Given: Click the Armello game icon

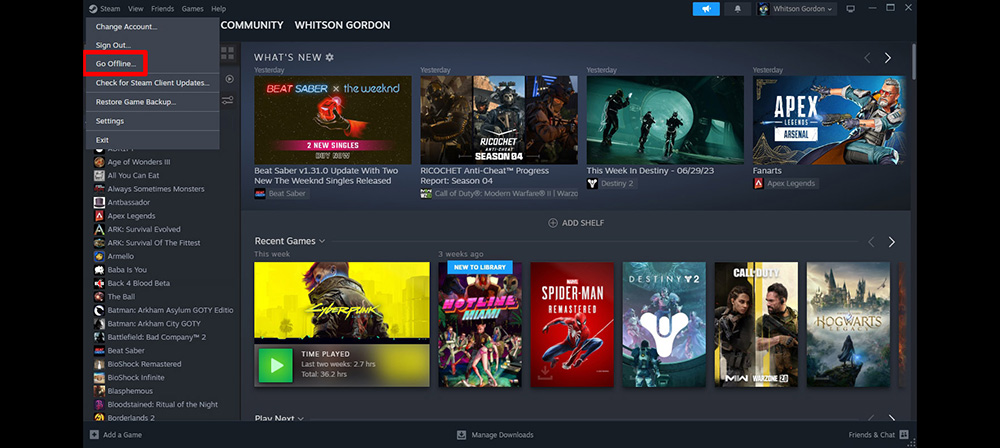Looking at the screenshot, I should 99,256.
